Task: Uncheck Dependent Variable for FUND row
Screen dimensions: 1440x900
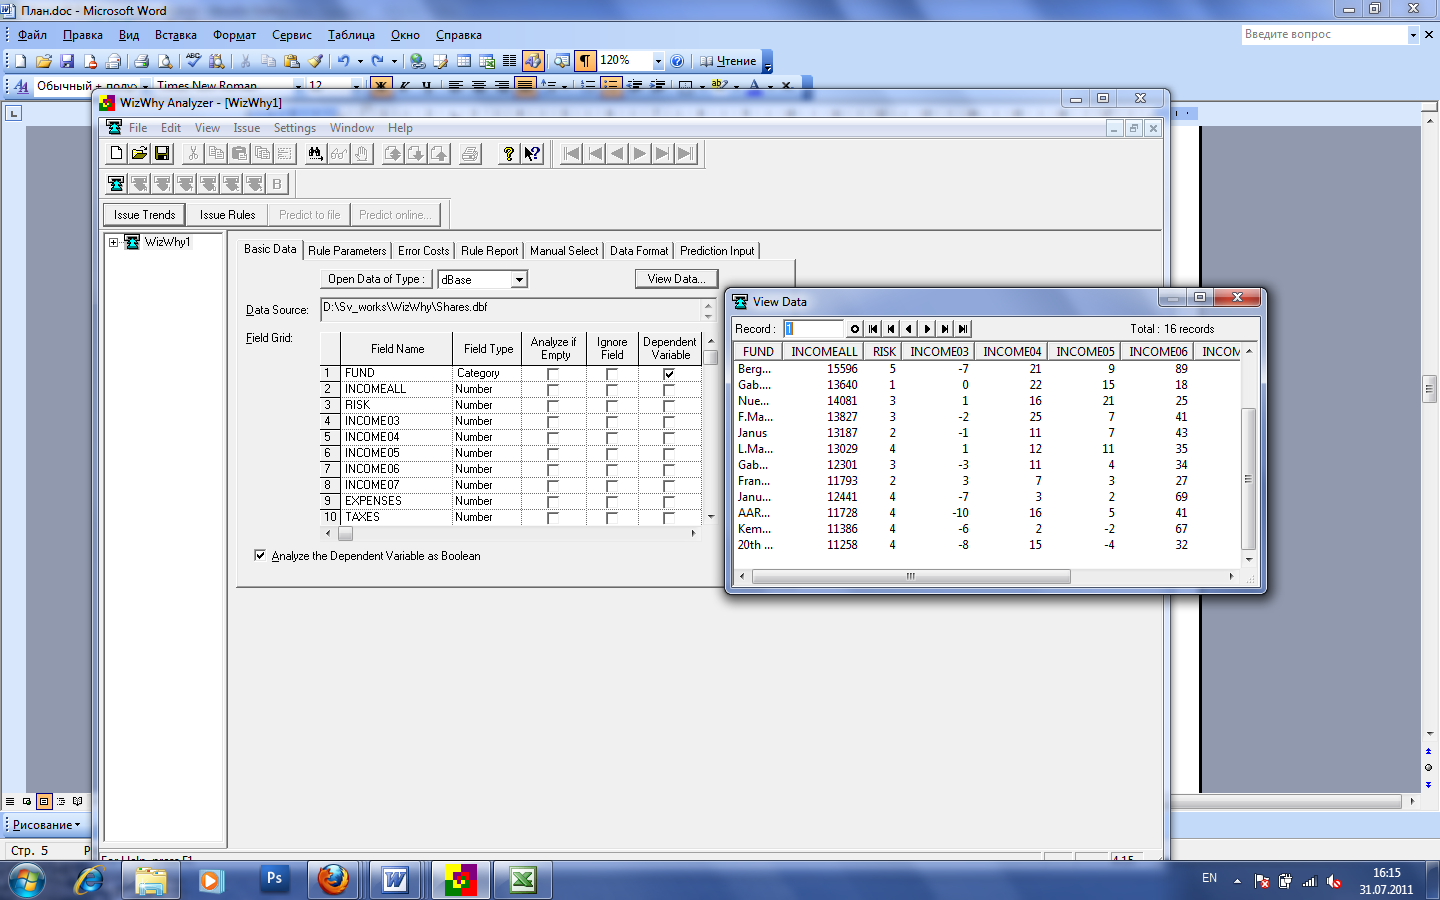Action: [669, 374]
